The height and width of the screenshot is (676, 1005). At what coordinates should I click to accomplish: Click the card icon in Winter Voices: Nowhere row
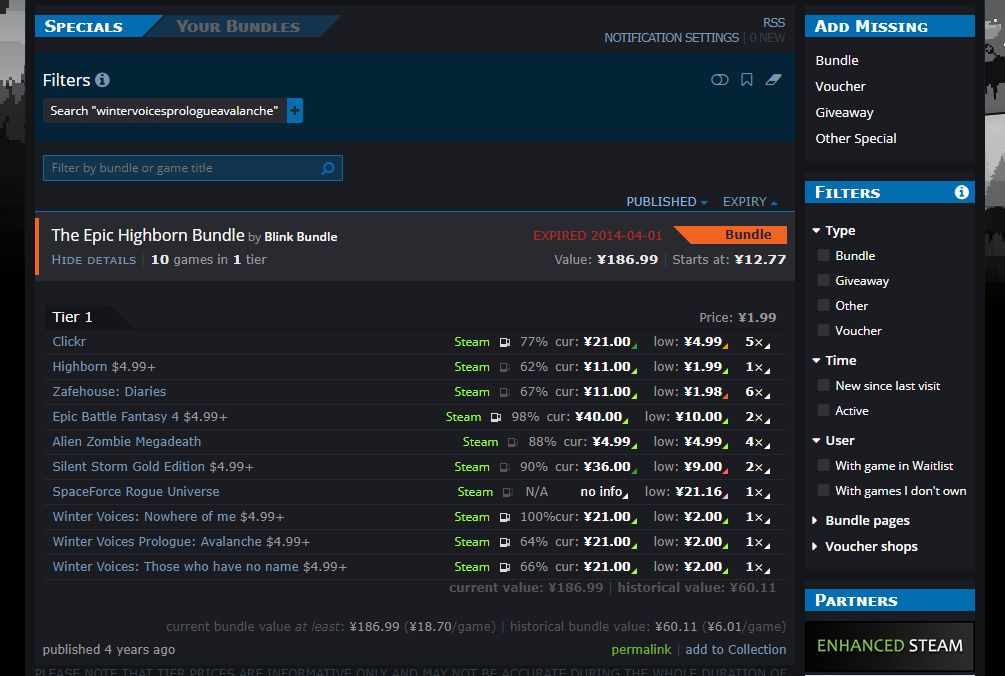[505, 517]
